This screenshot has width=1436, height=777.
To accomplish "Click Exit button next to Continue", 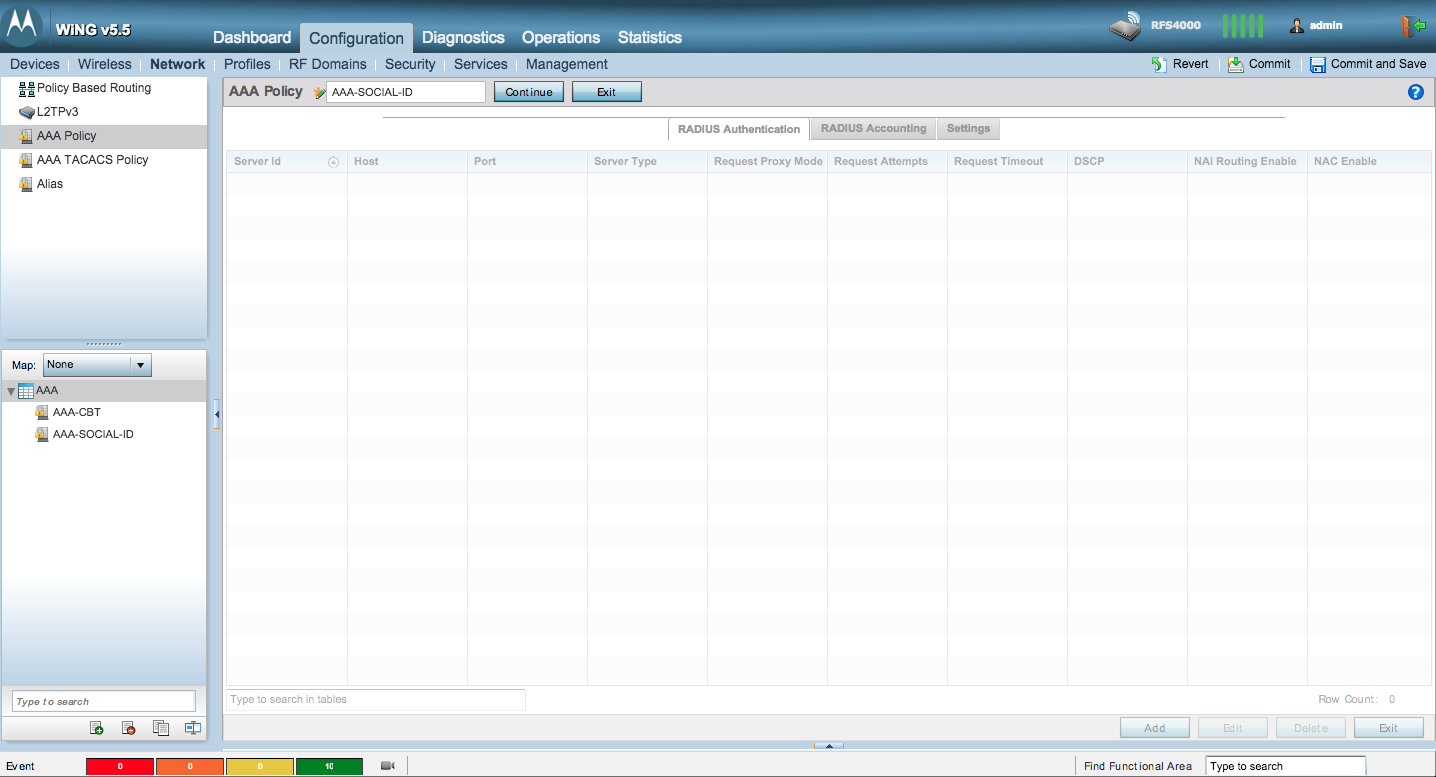I will (607, 92).
